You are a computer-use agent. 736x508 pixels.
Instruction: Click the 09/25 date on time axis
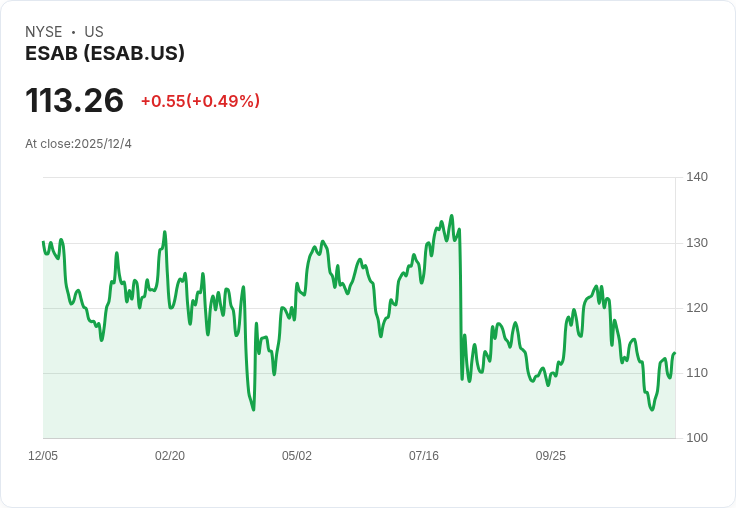coord(551,456)
